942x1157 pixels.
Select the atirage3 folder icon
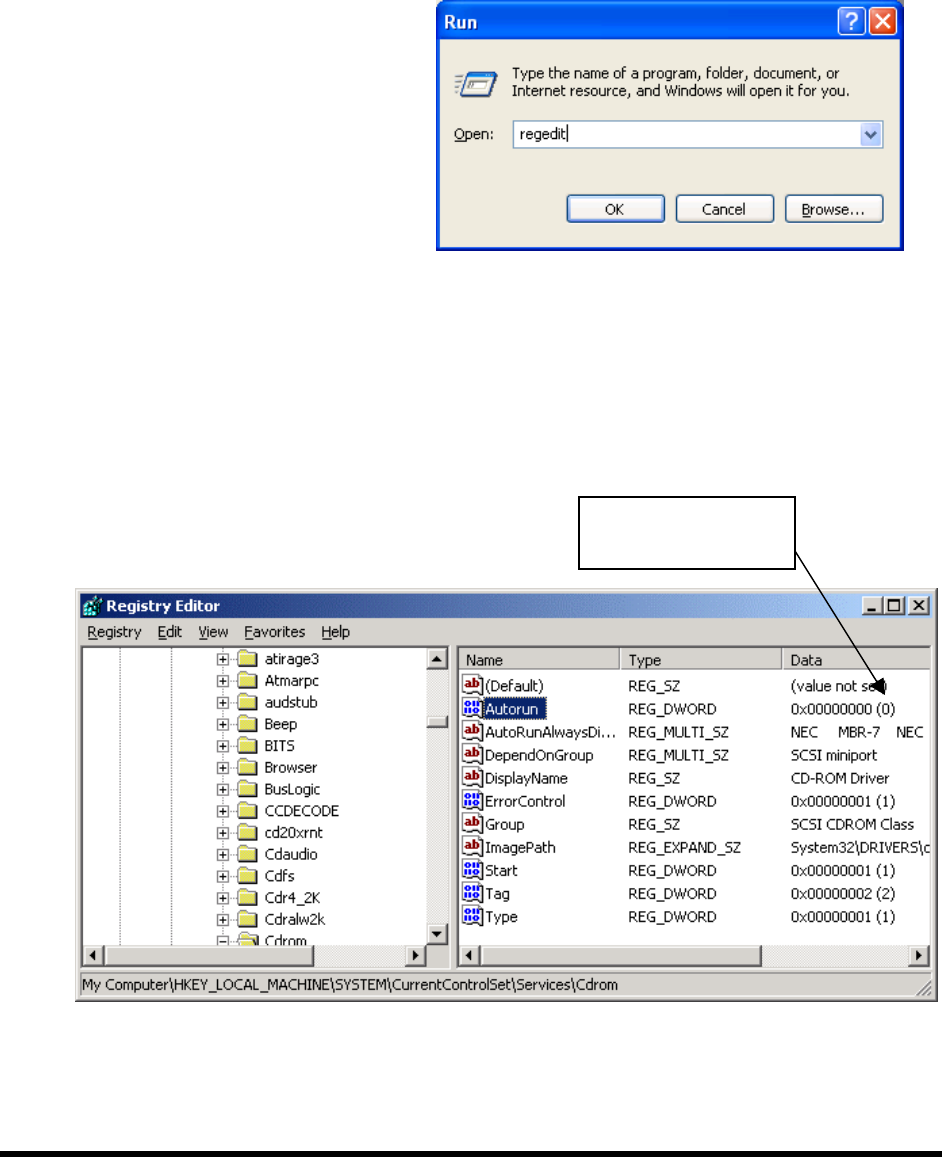pos(248,658)
